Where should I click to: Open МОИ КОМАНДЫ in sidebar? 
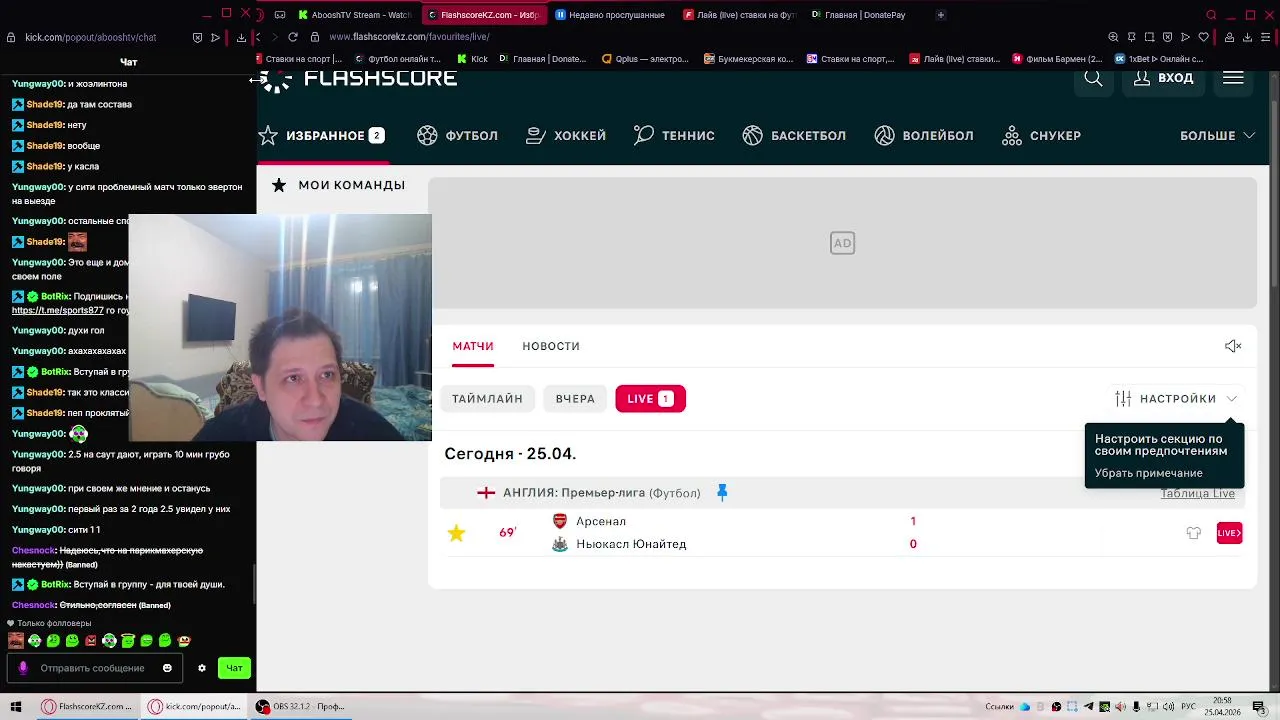[x=338, y=185]
